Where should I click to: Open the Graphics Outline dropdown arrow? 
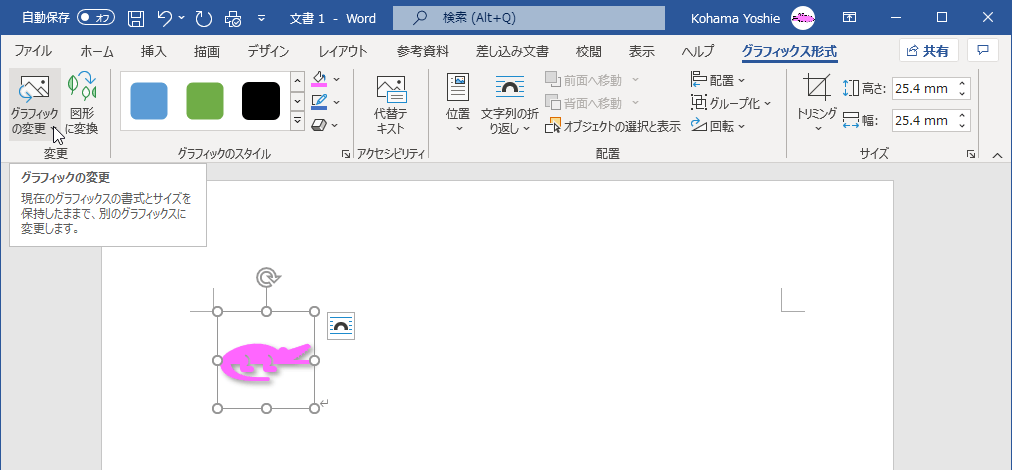click(336, 101)
